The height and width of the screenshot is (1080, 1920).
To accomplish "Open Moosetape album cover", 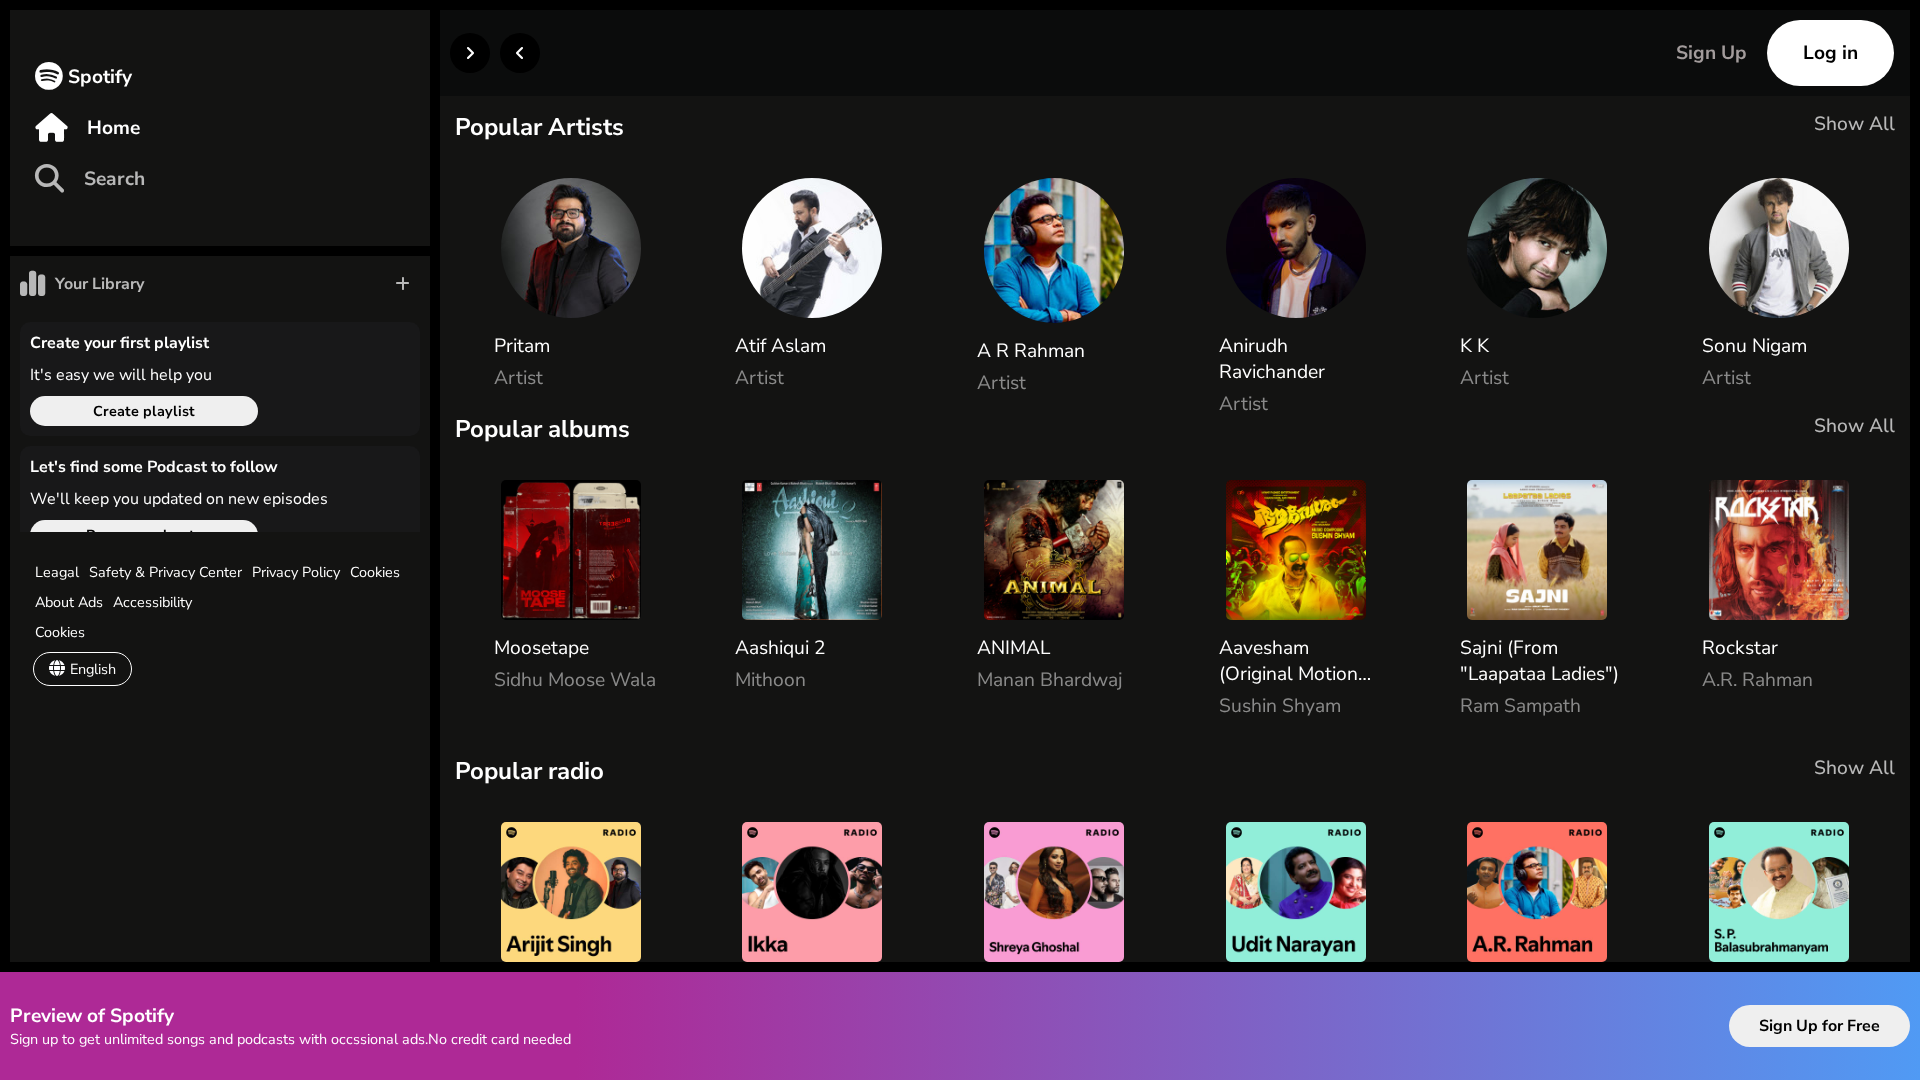I will point(571,550).
